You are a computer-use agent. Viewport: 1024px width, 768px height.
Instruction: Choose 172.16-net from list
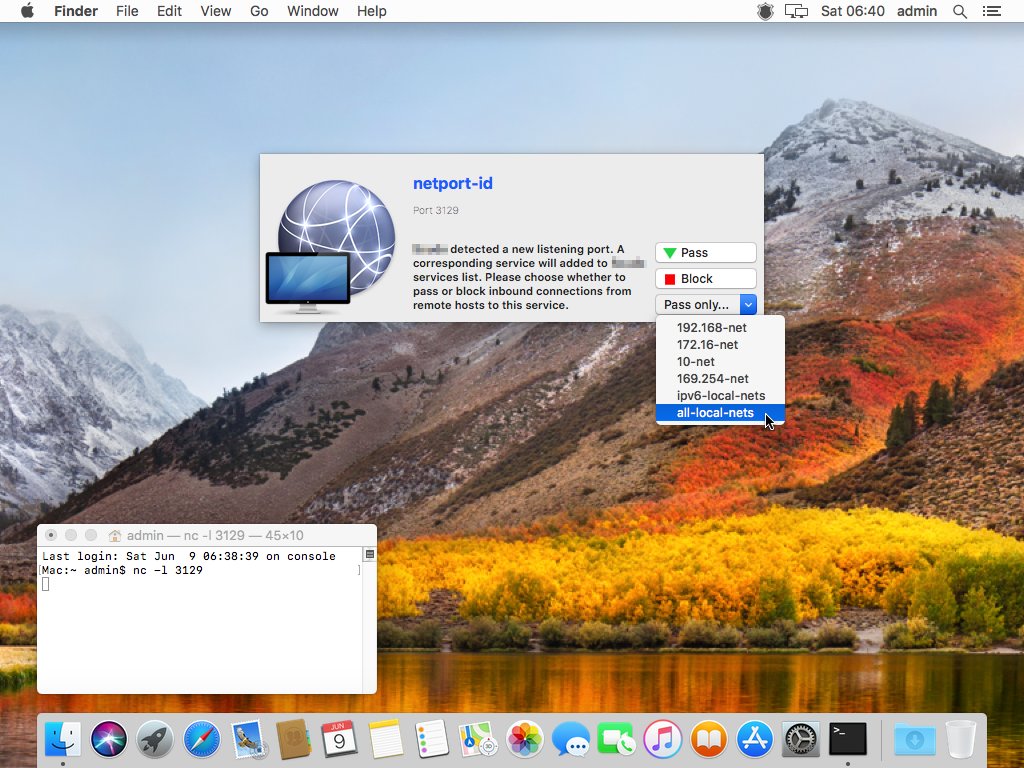720,345
